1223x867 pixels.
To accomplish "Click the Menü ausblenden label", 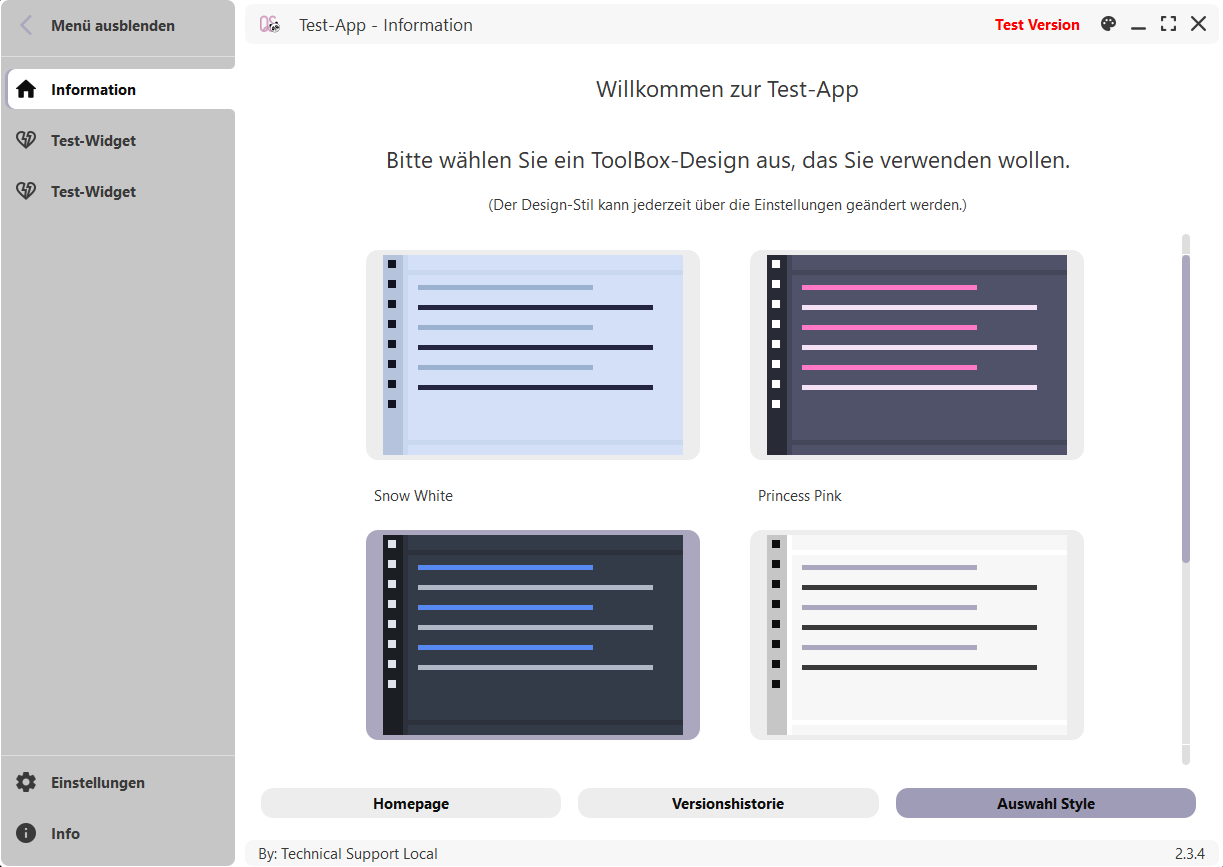I will pyautogui.click(x=113, y=26).
